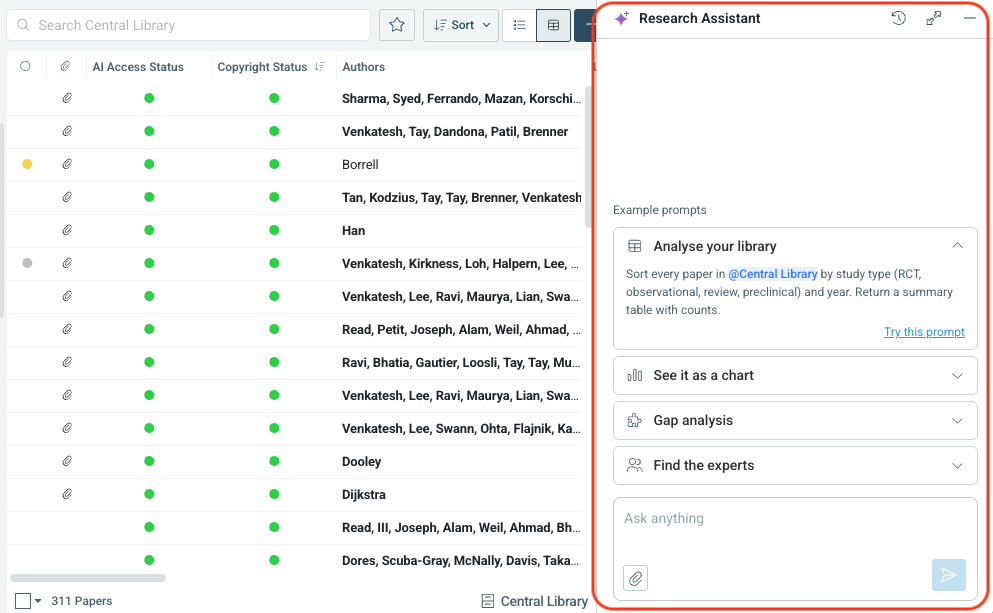Expand the Research Assistant panel to full size

pos(933,18)
